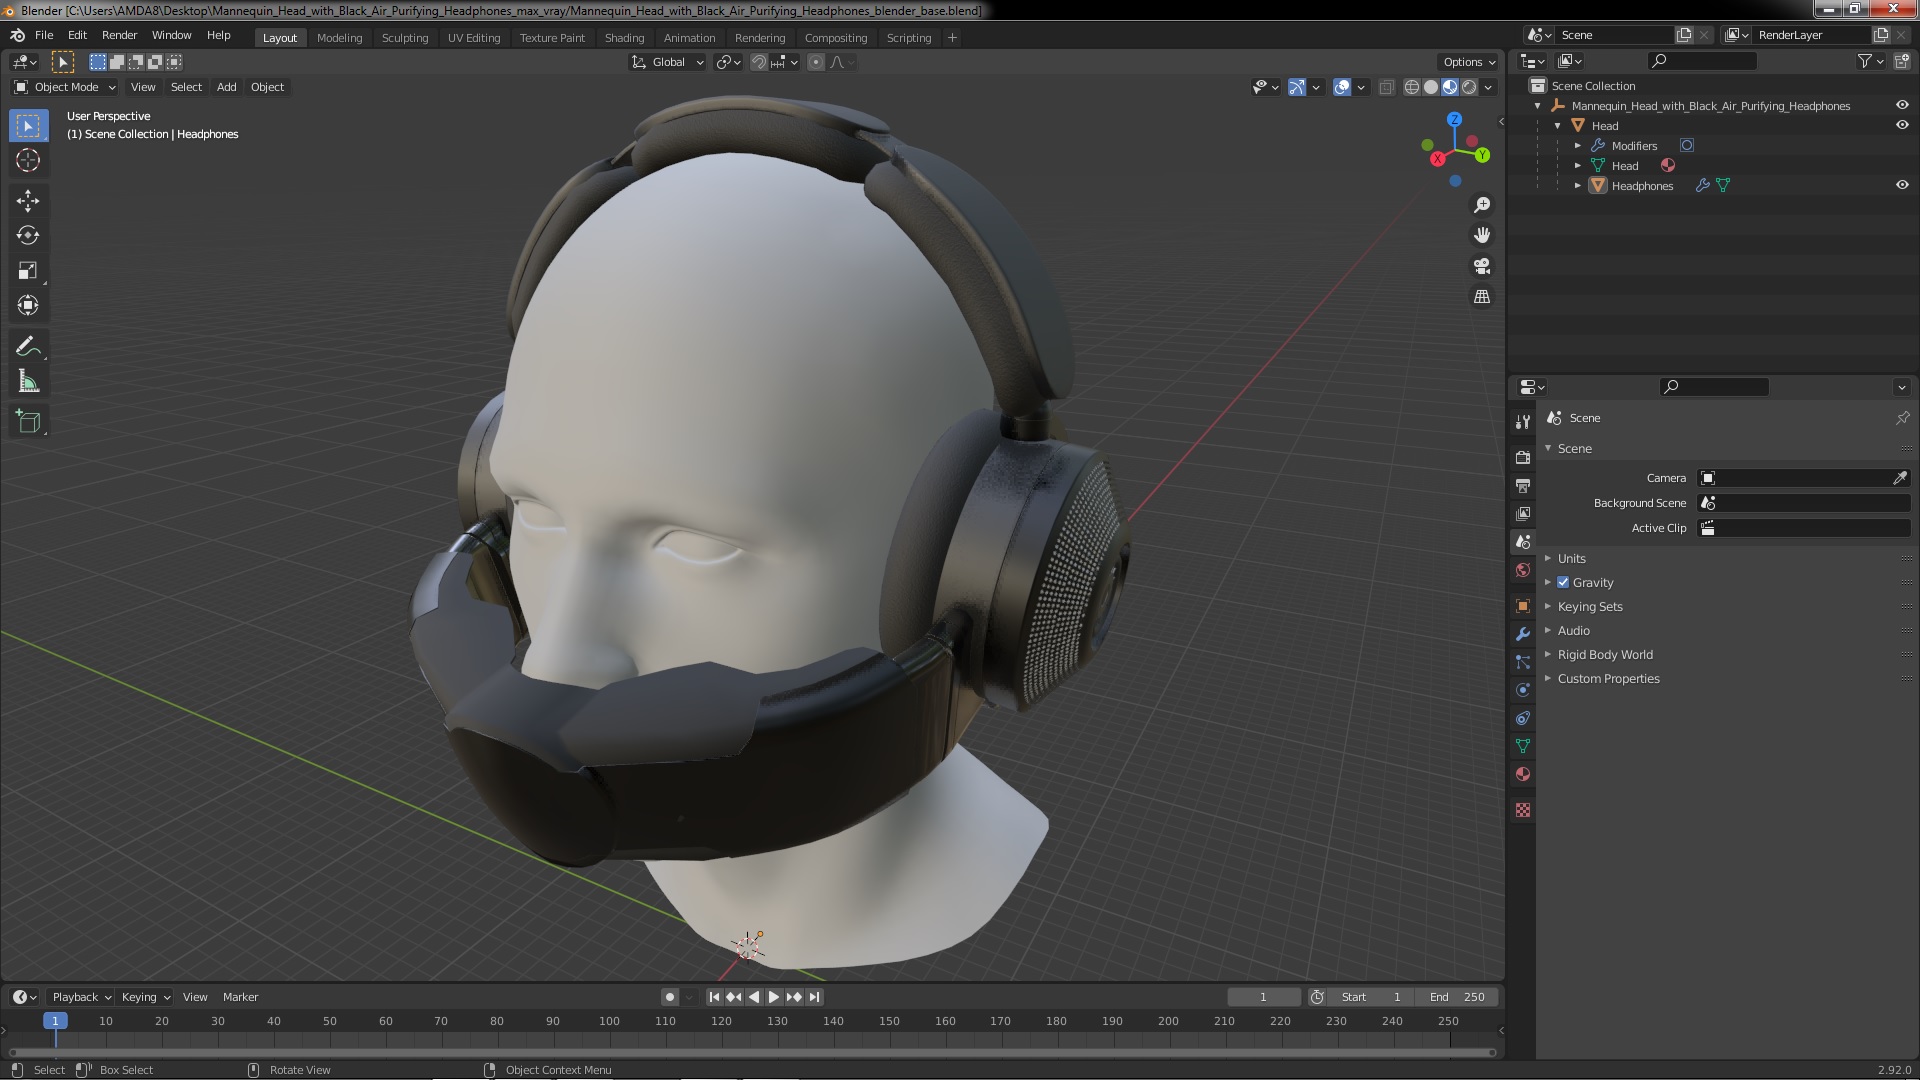
Task: Switch to solid viewport shading
Action: [1431, 88]
